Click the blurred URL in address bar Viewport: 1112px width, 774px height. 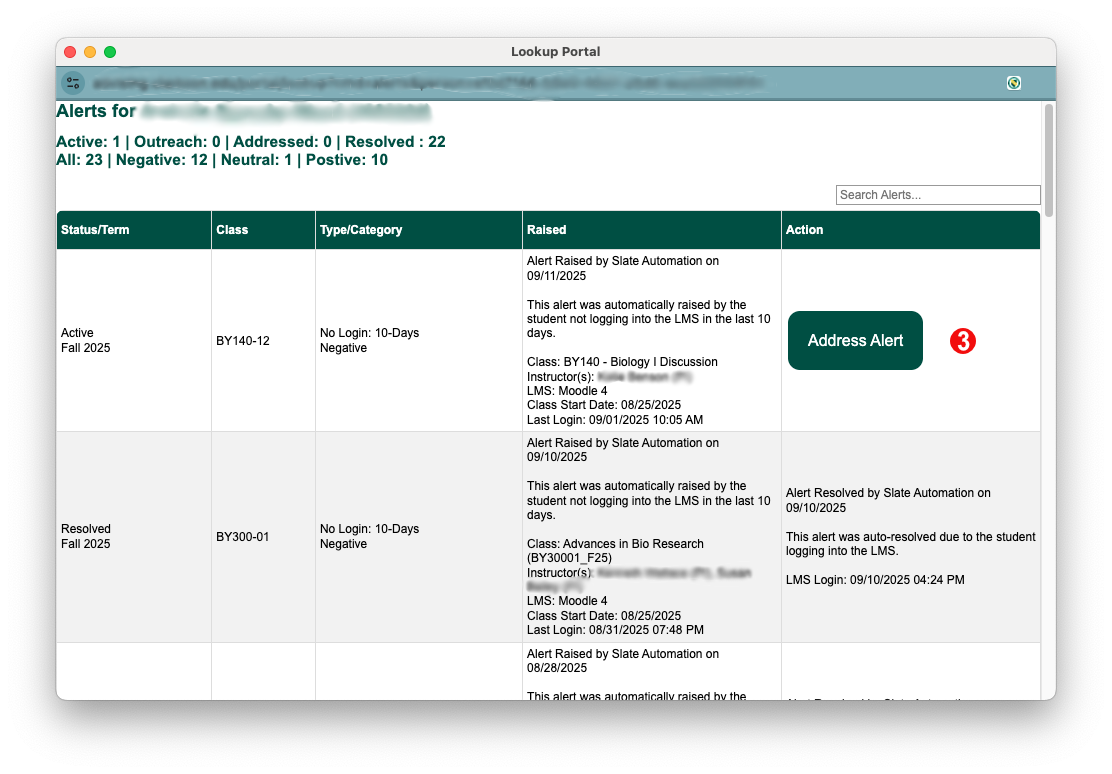(430, 83)
